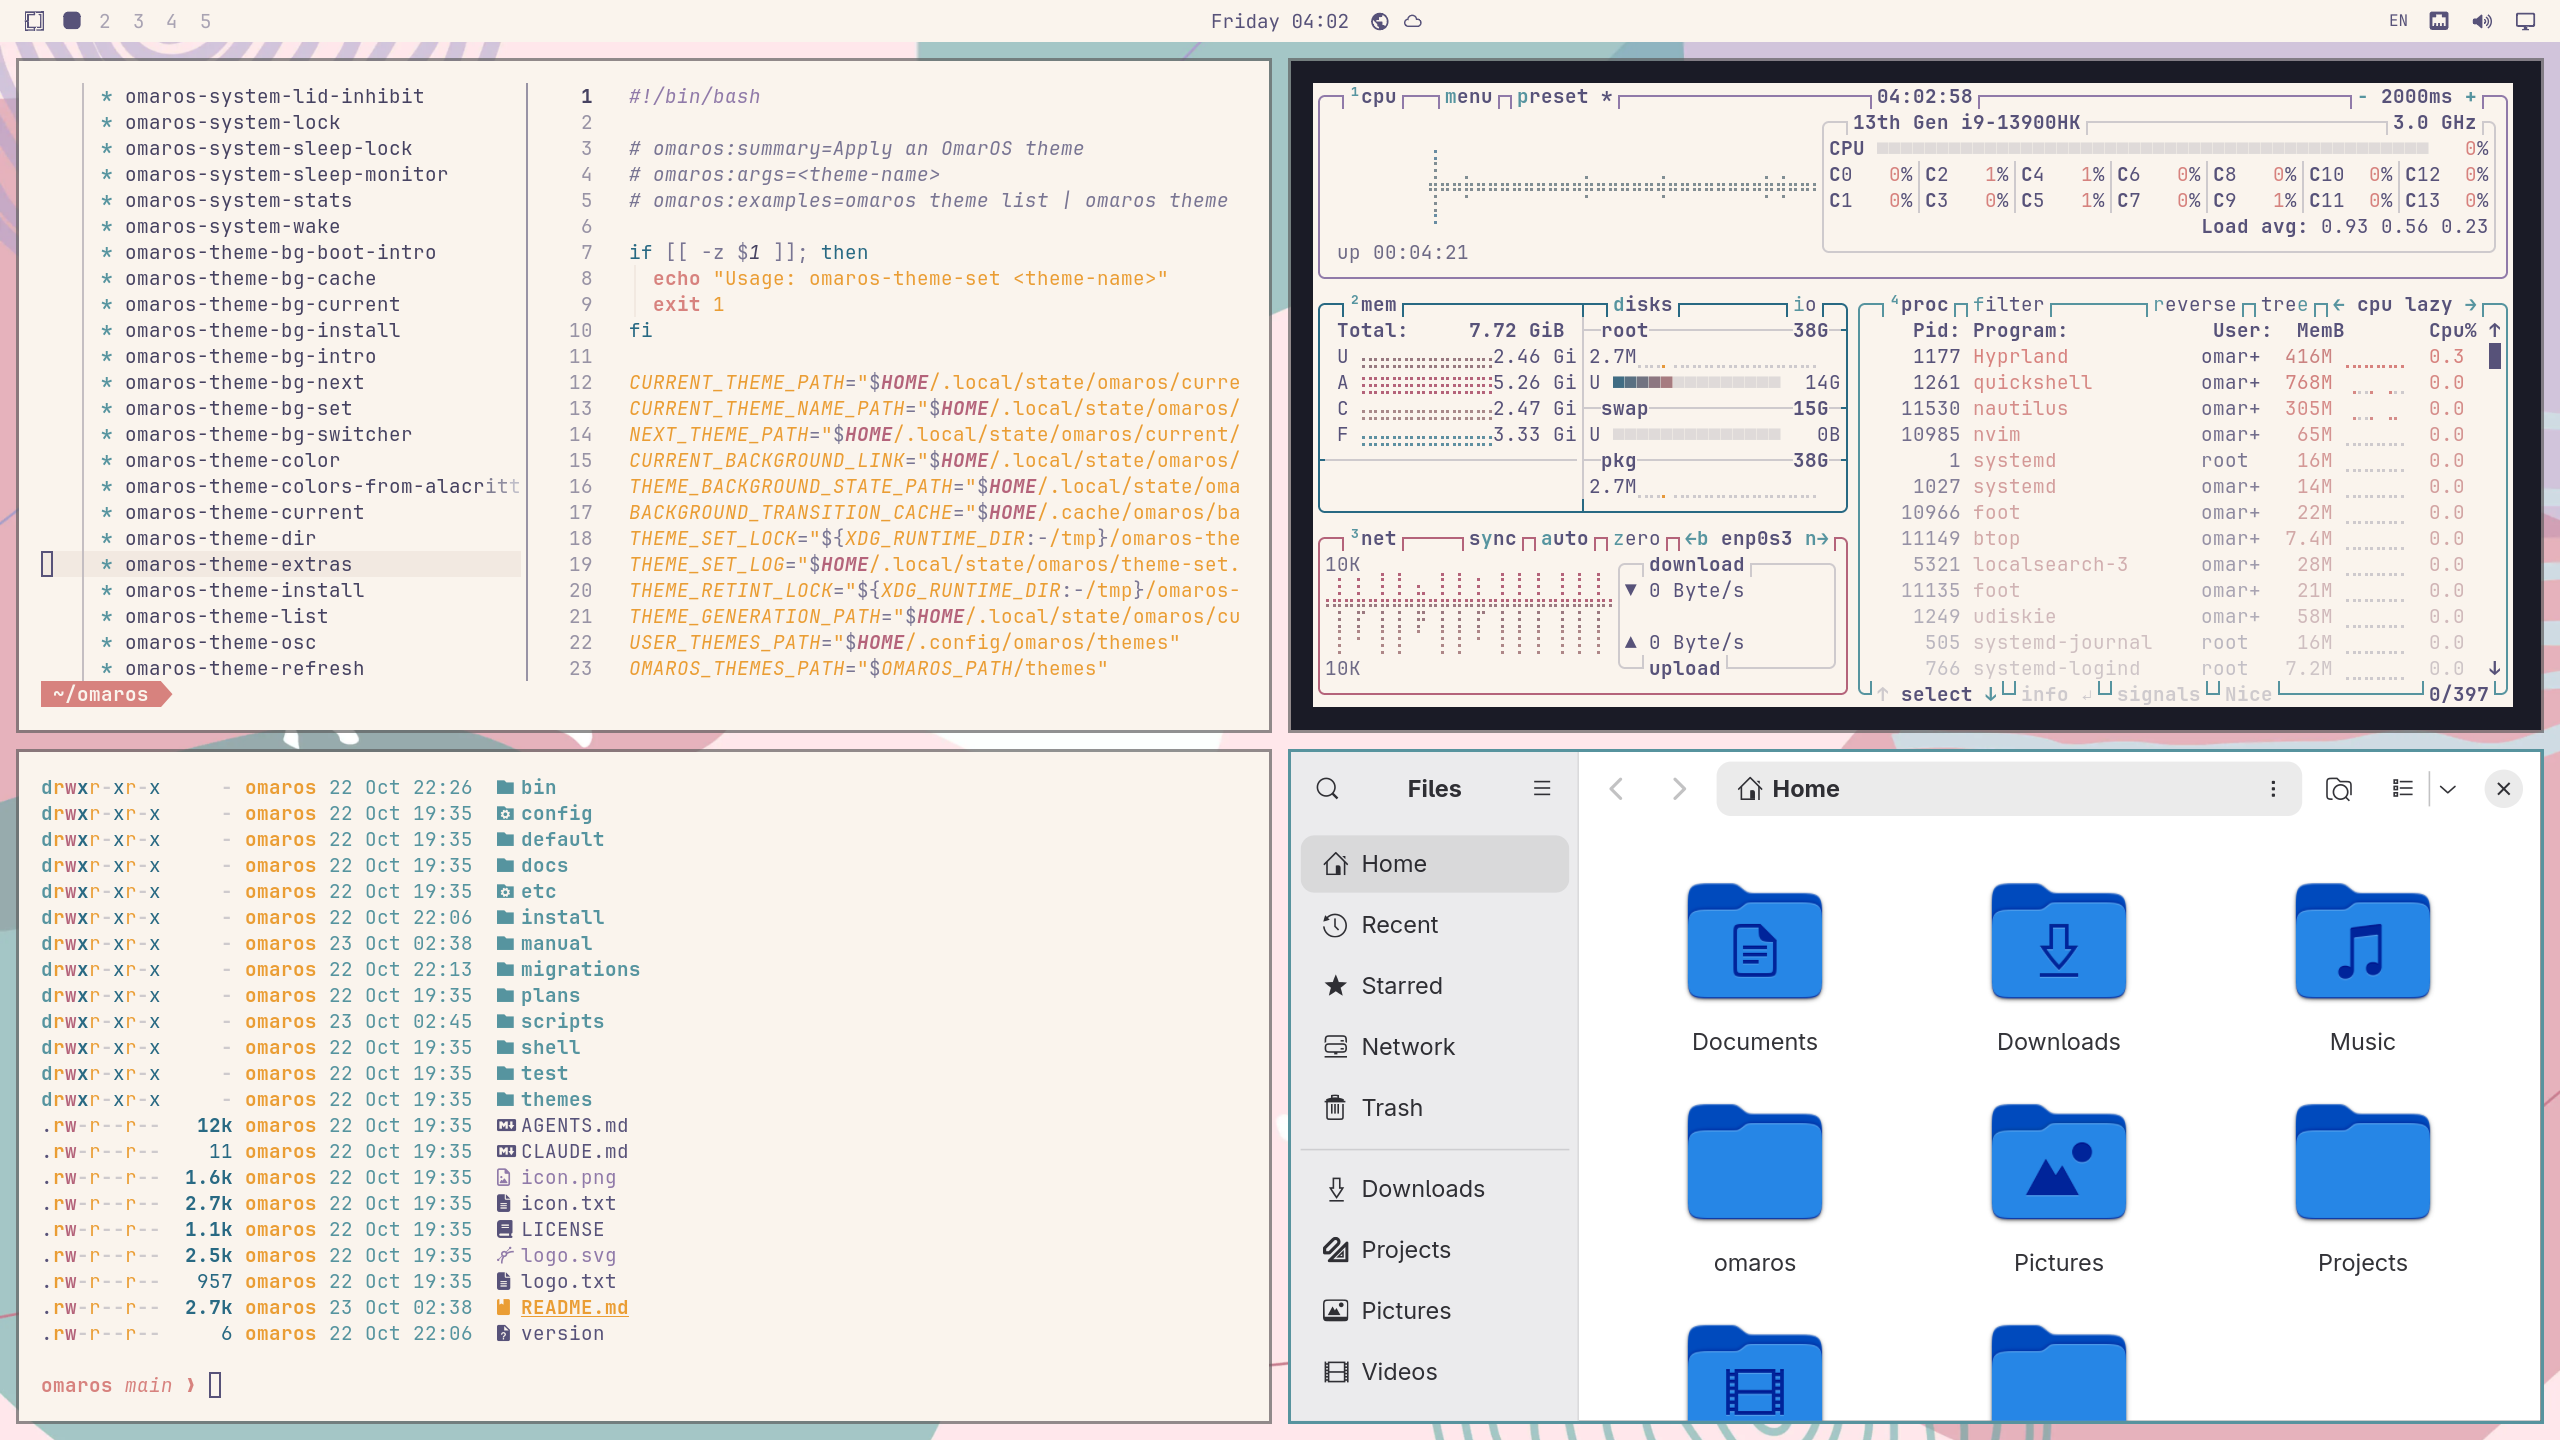Go back in Files navigation
The width and height of the screenshot is (2560, 1440).
click(1616, 789)
